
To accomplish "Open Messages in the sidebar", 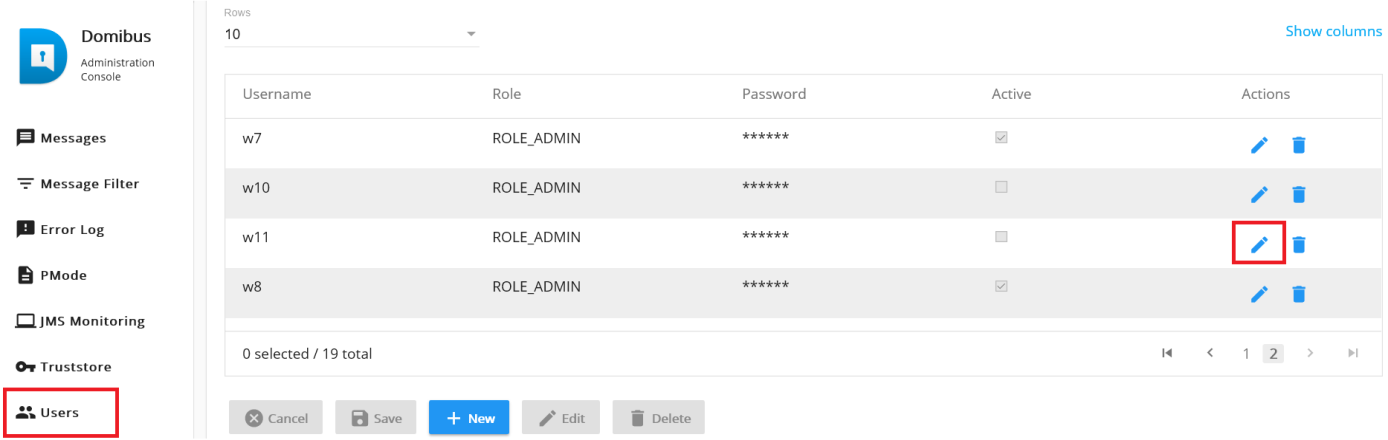I will [61, 138].
